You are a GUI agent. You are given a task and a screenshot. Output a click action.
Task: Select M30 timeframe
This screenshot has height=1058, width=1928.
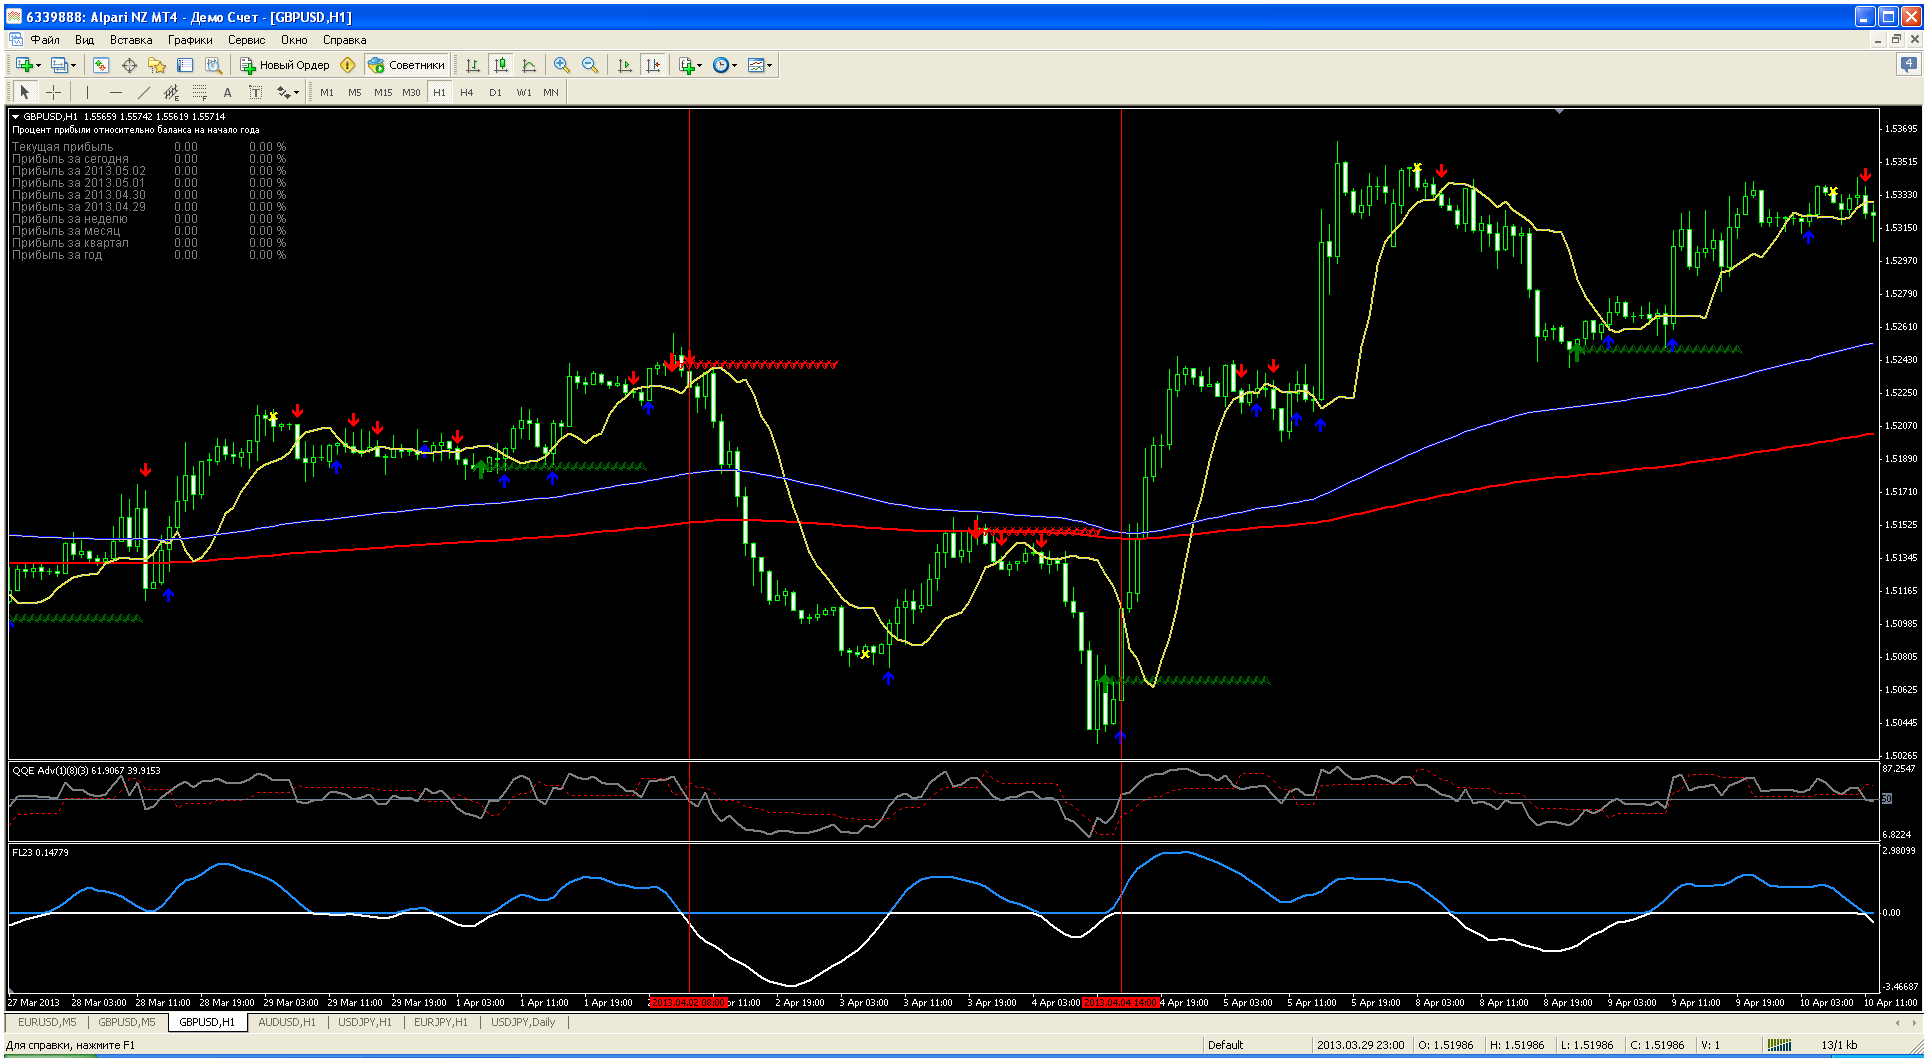(x=411, y=92)
